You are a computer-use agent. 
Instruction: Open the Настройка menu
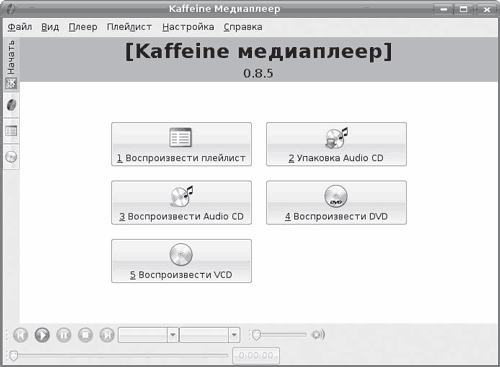pyautogui.click(x=188, y=27)
